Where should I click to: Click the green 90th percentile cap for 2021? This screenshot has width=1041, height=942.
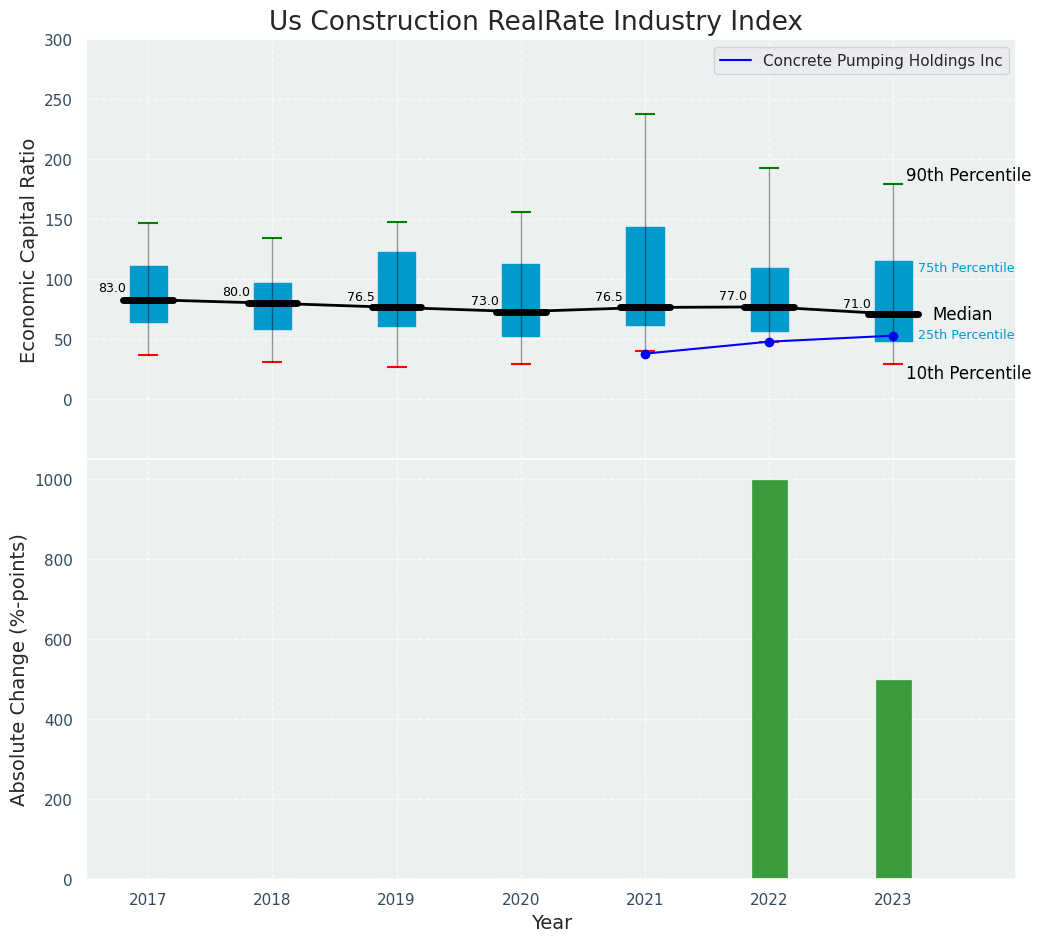tap(645, 114)
